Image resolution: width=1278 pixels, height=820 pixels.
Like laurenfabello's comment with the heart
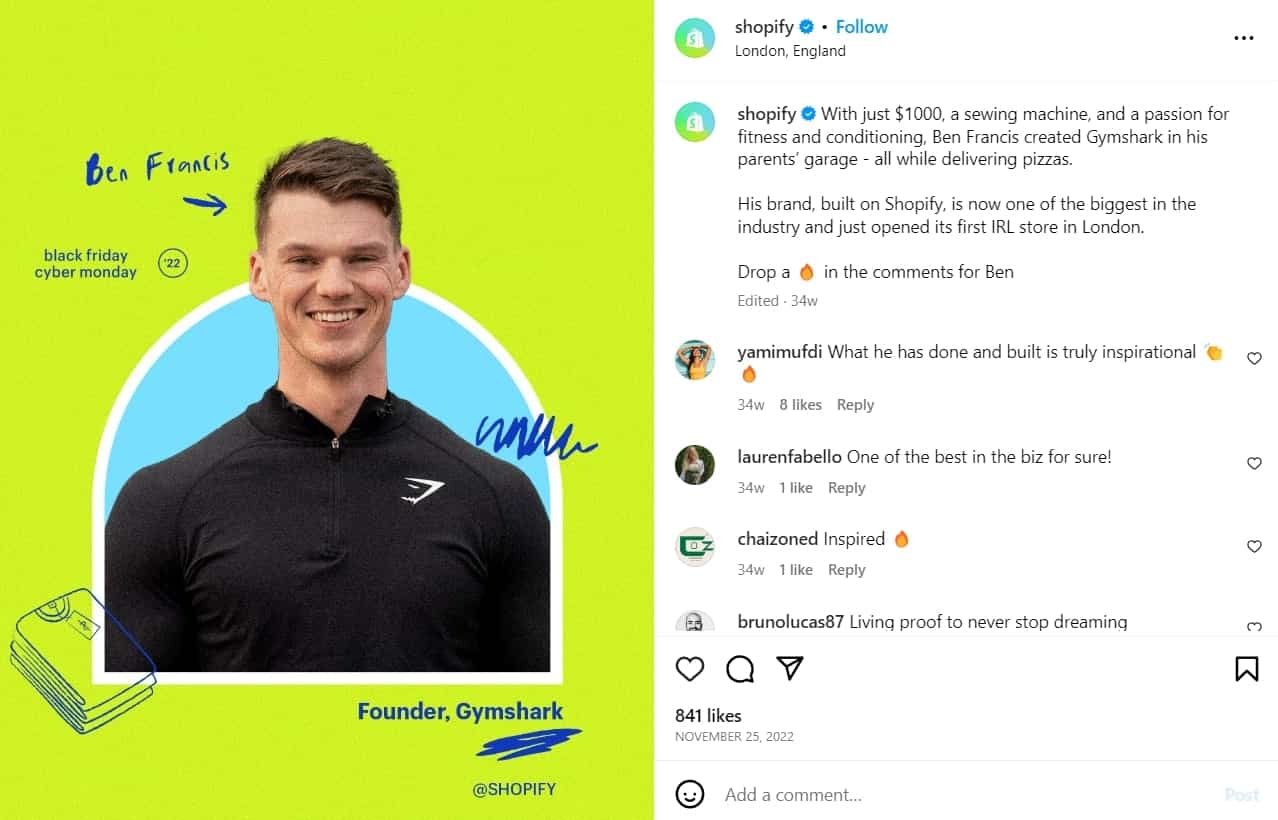pos(1254,463)
